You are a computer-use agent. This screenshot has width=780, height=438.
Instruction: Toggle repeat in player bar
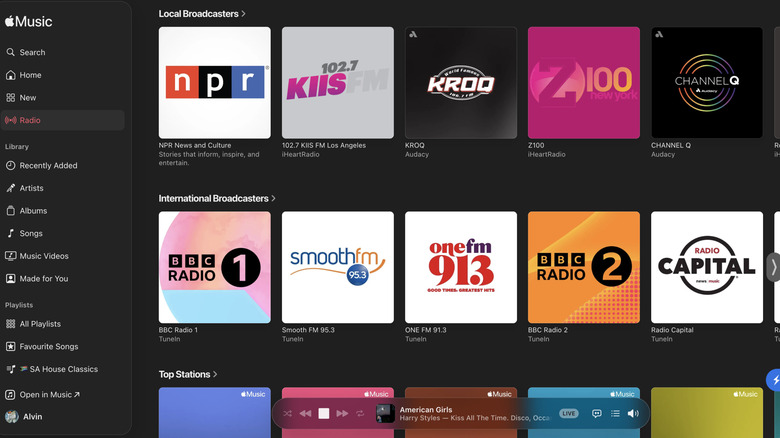click(360, 414)
